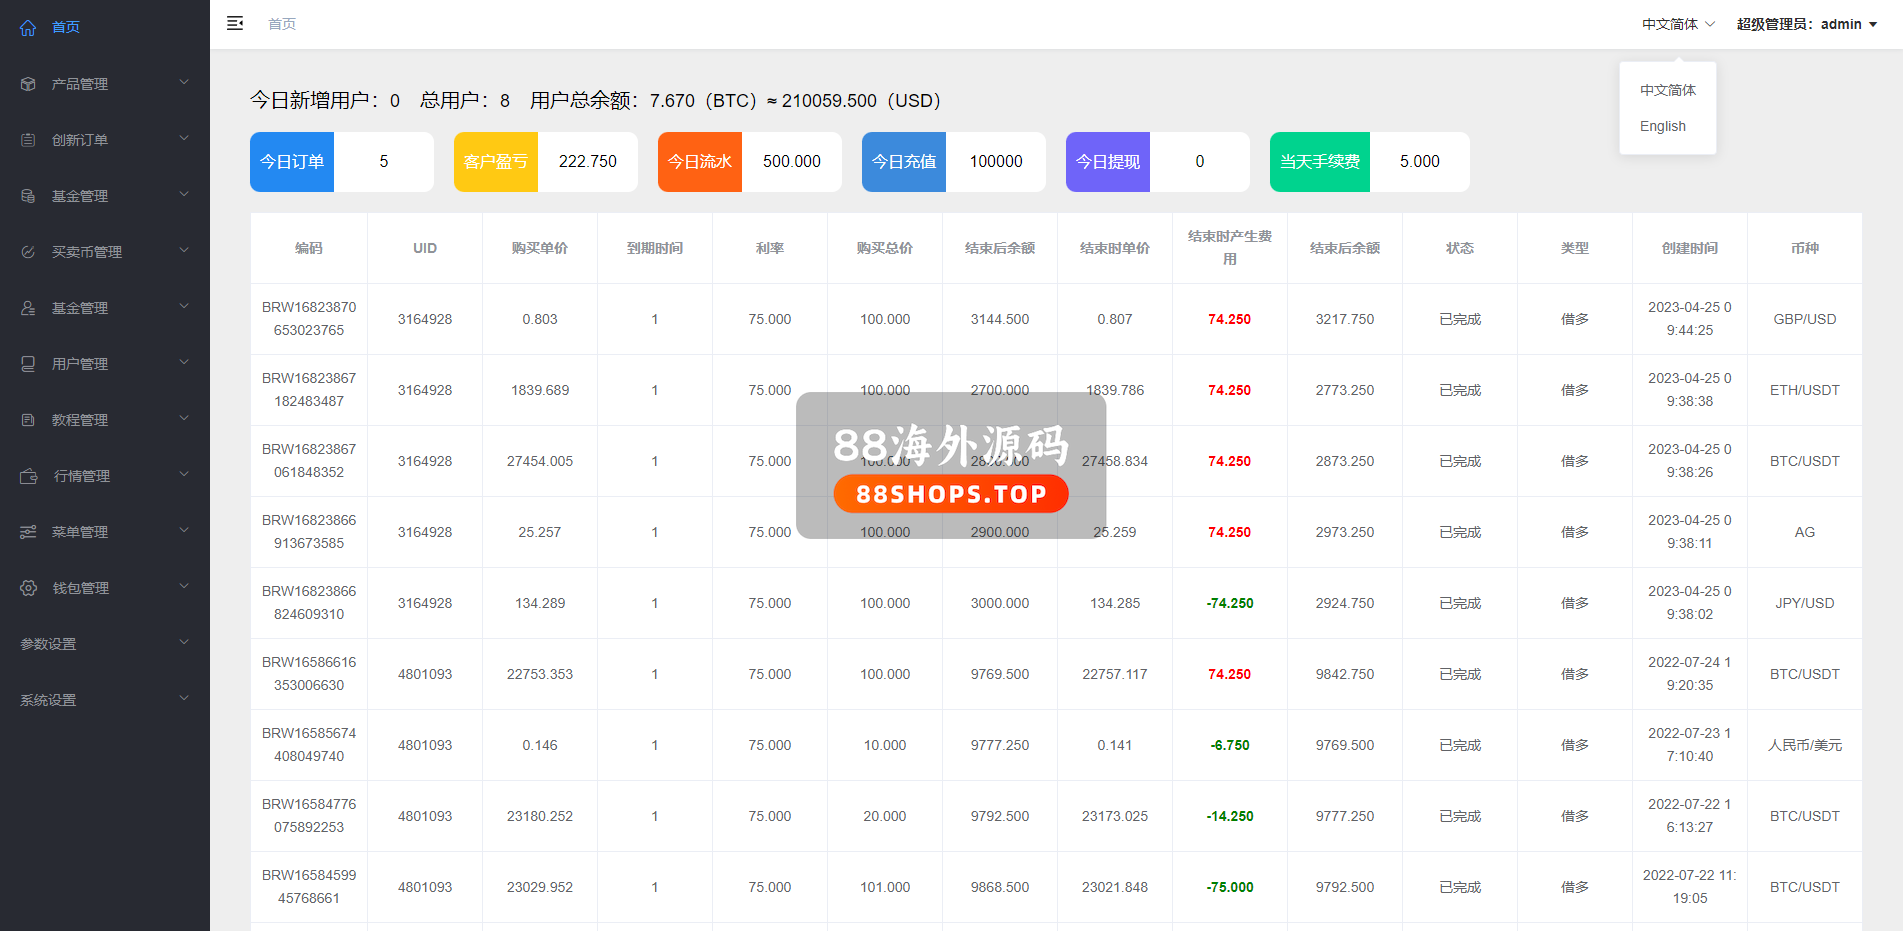Click the 买卖币管理 sidebar icon
The image size is (1903, 931).
[x=28, y=252]
